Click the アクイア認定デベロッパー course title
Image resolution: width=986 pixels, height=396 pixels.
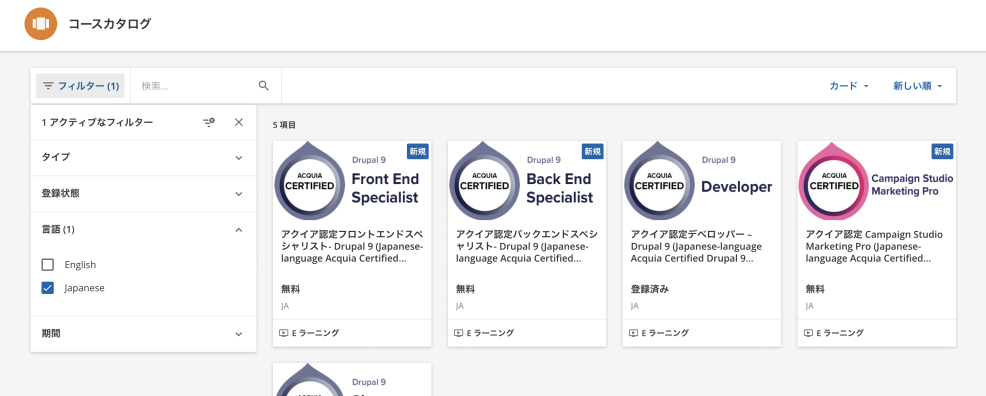click(x=697, y=246)
